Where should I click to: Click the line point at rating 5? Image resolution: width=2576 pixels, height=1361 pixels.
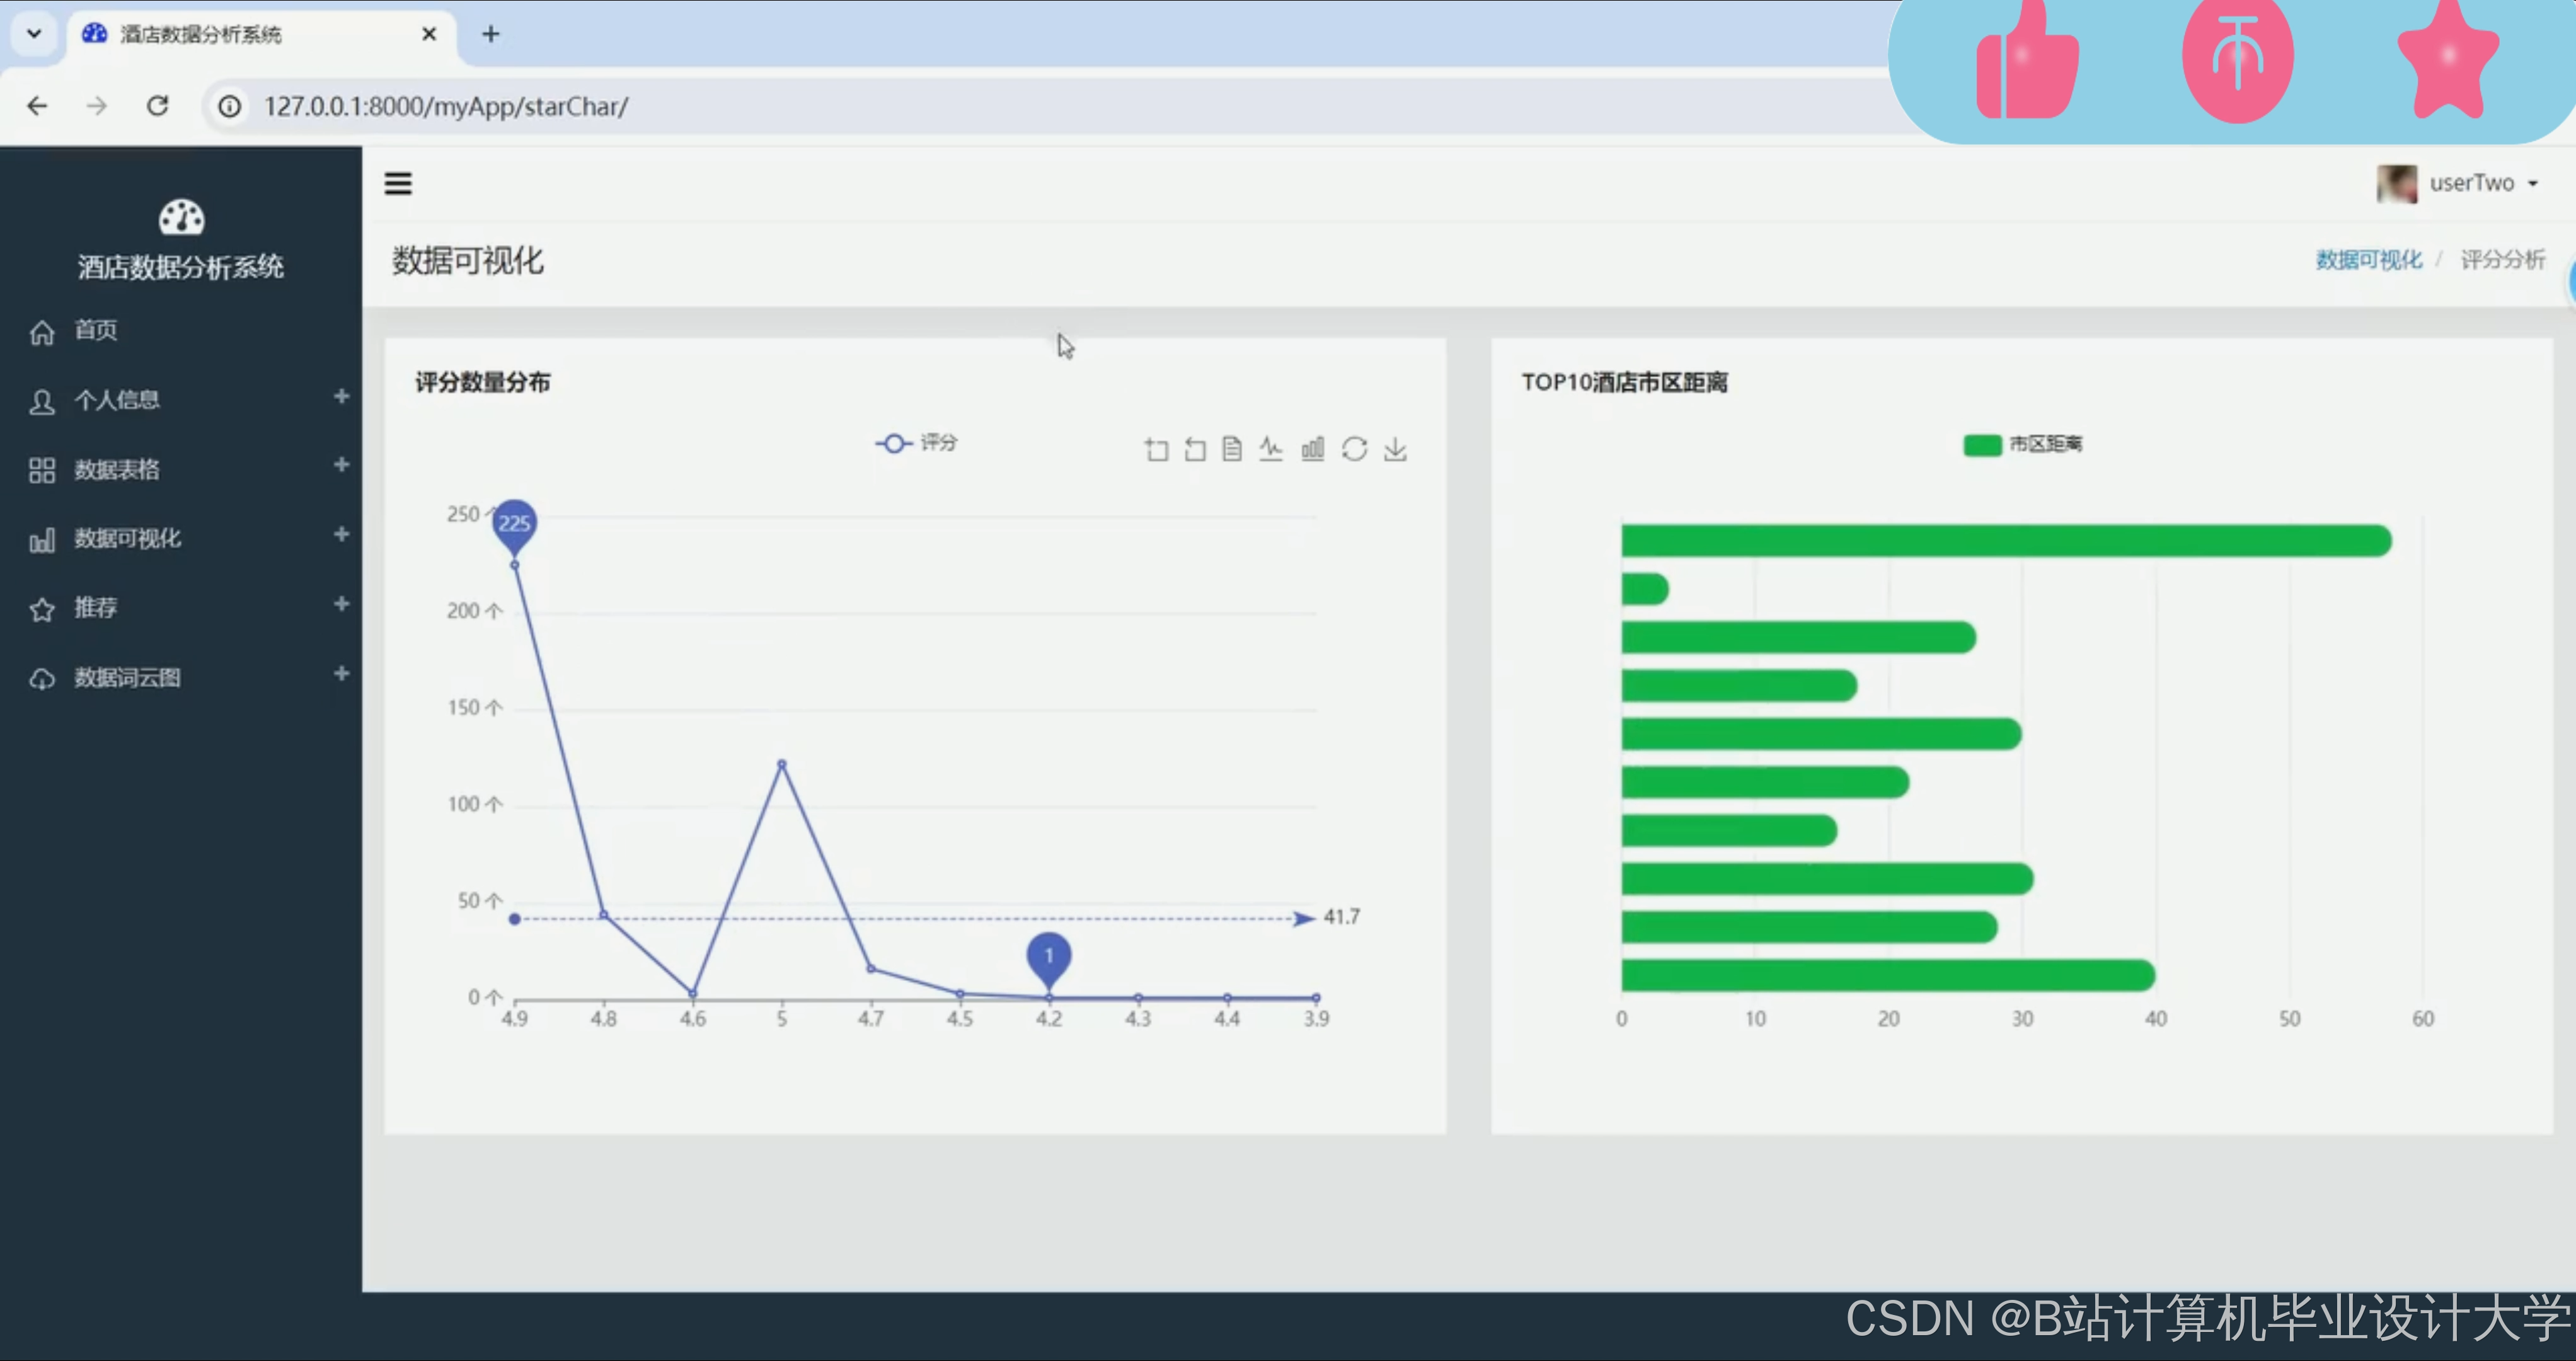click(782, 764)
